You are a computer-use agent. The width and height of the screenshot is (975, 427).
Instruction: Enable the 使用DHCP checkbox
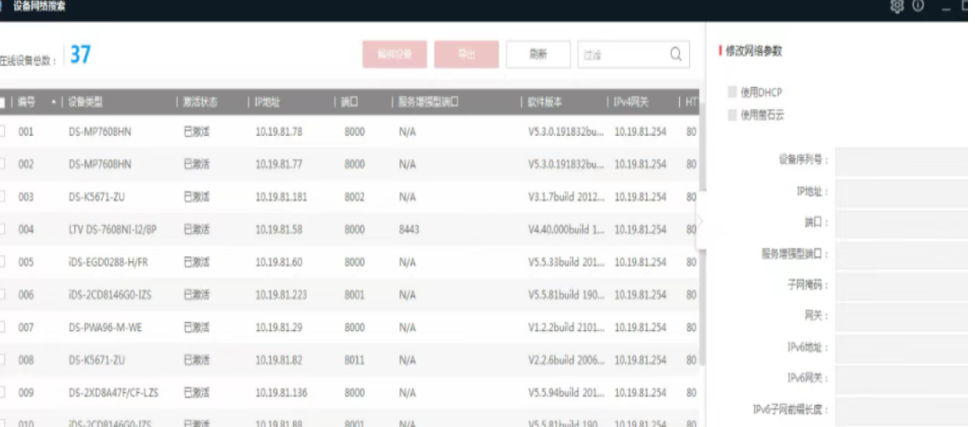[x=732, y=92]
